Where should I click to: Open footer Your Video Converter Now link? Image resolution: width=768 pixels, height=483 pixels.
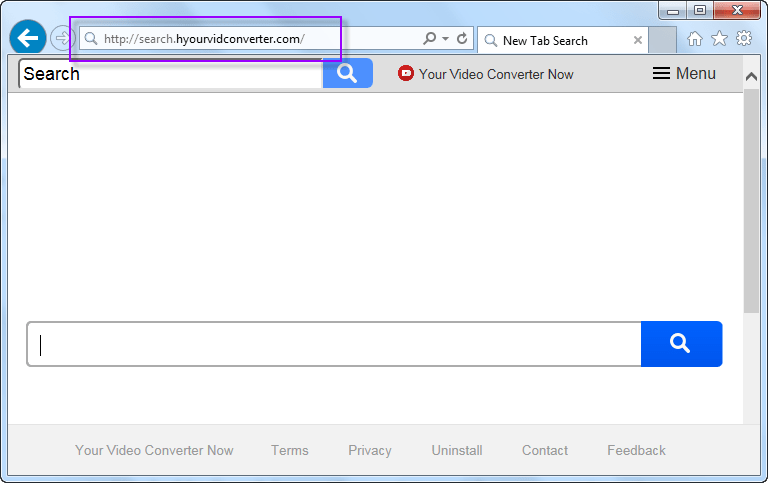(154, 450)
